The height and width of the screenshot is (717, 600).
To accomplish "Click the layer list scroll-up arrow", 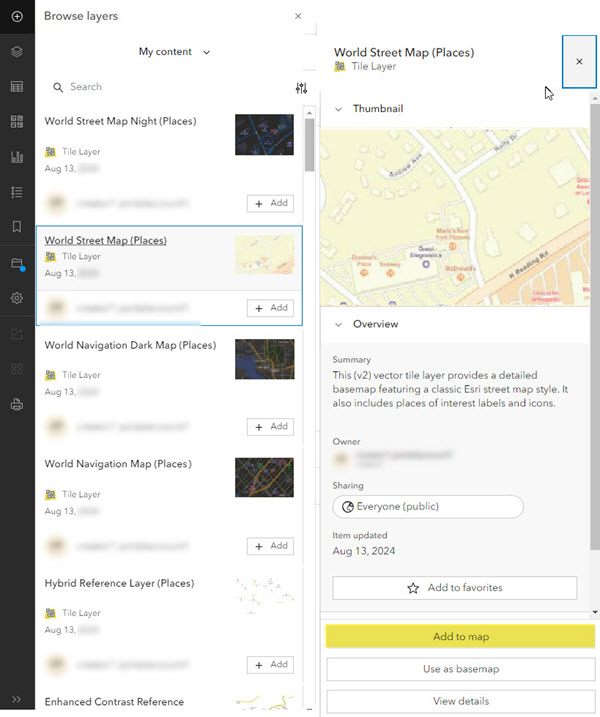I will (310, 112).
